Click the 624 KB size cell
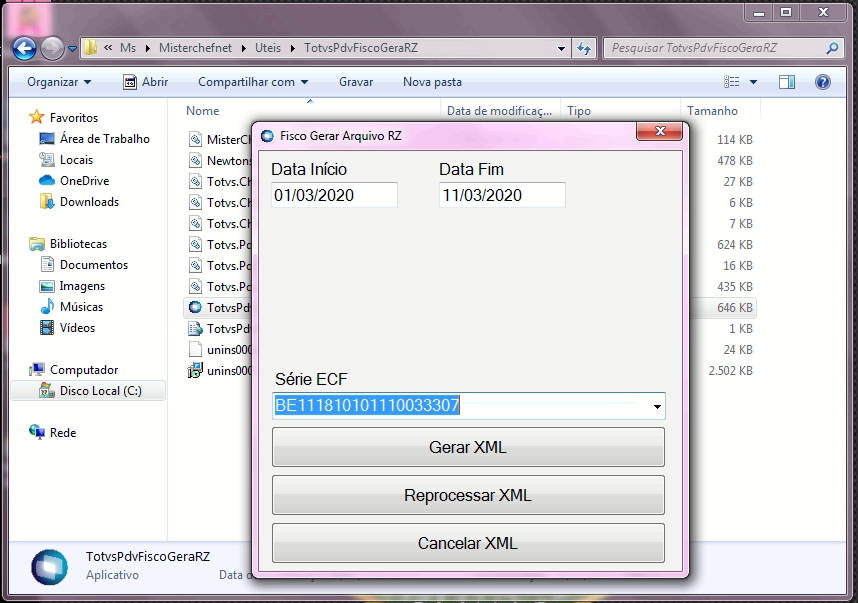 coord(735,245)
